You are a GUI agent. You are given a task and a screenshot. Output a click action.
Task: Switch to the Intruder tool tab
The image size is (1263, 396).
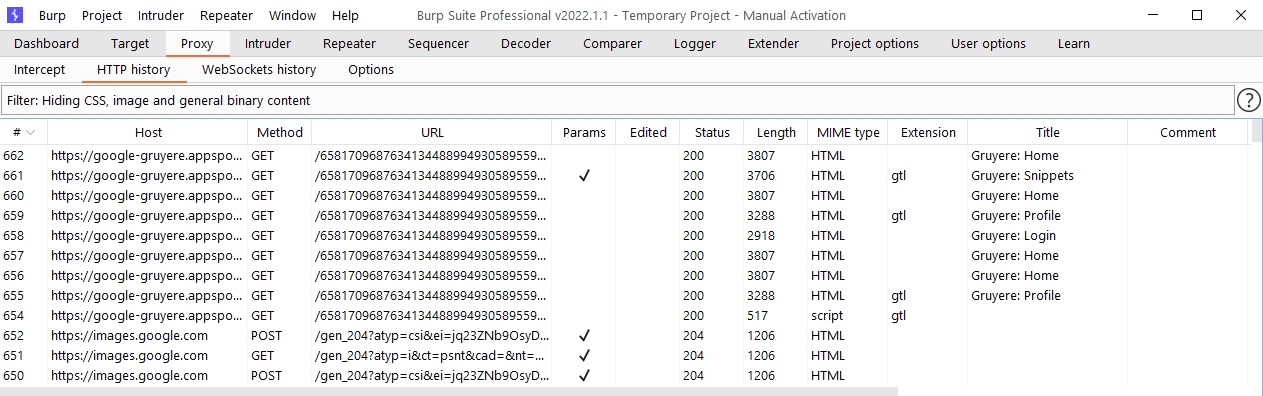tap(268, 44)
